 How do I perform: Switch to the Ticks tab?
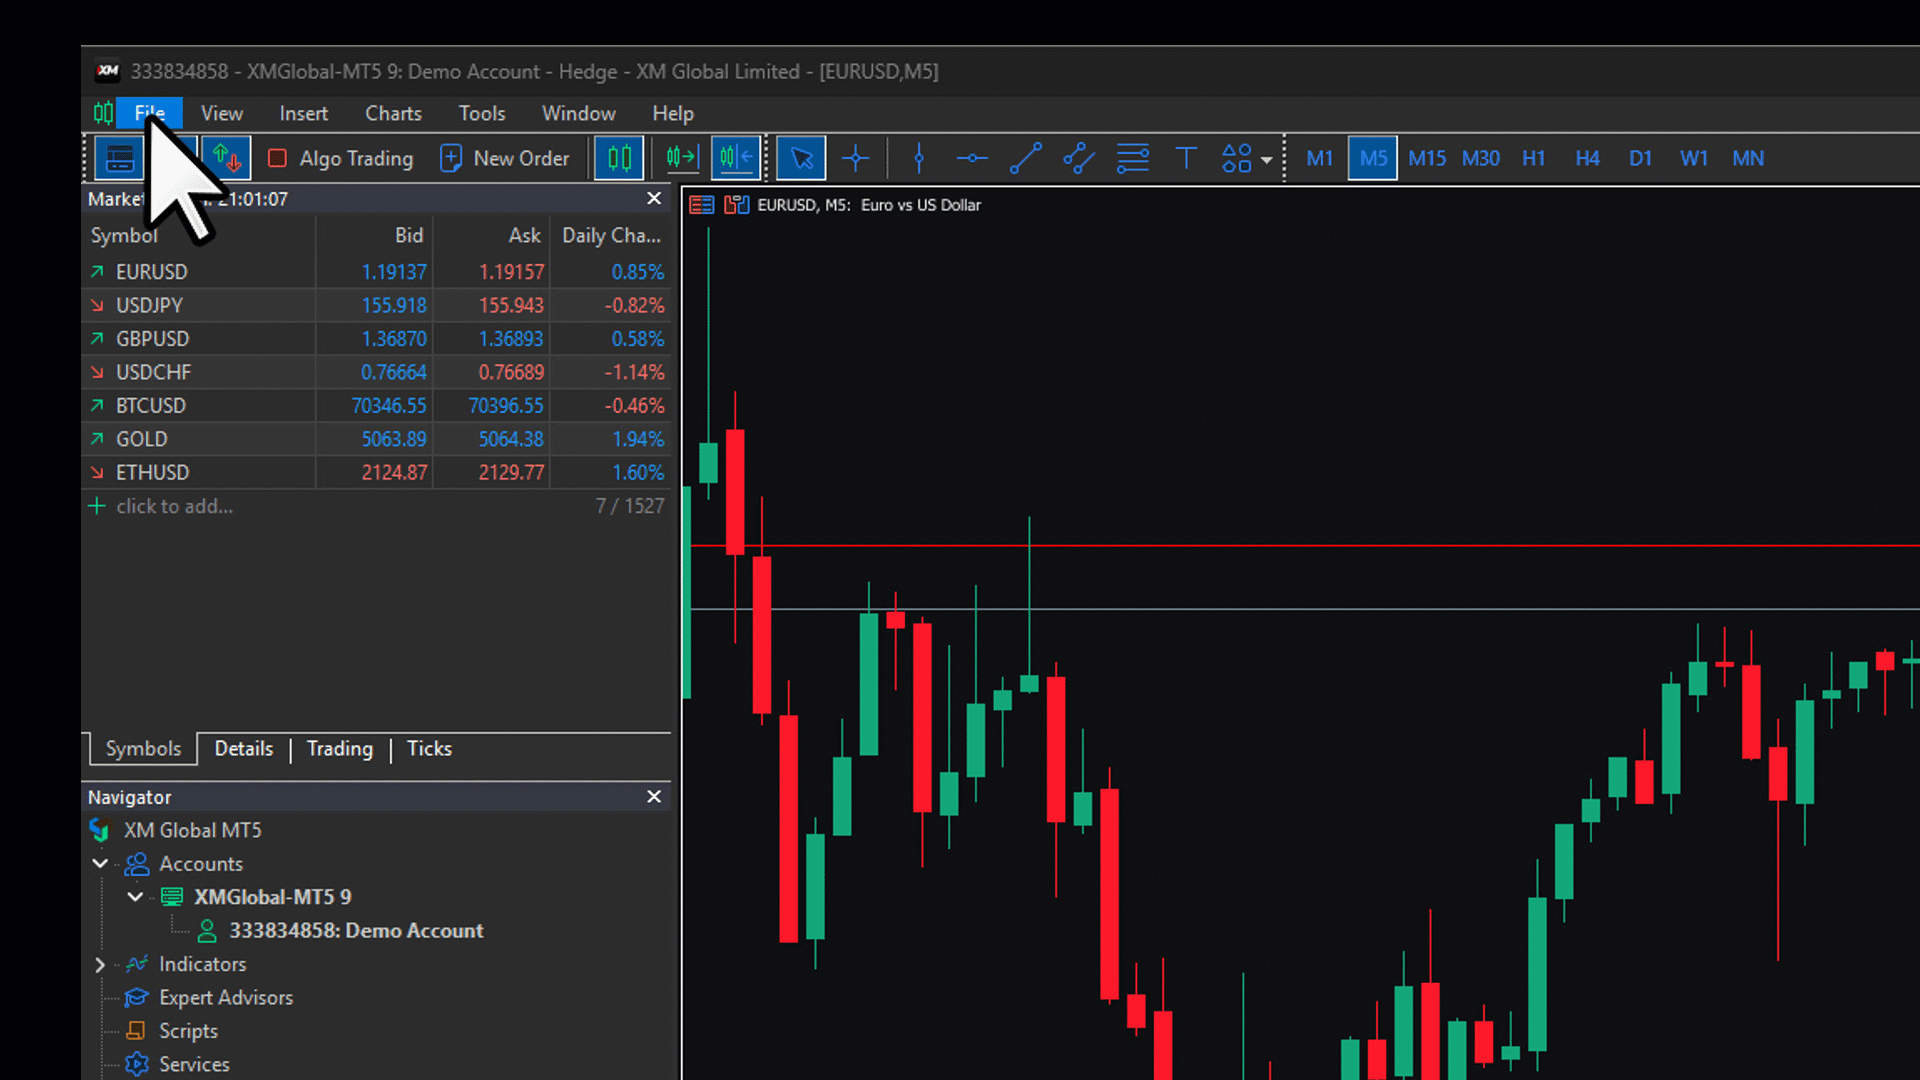[429, 748]
